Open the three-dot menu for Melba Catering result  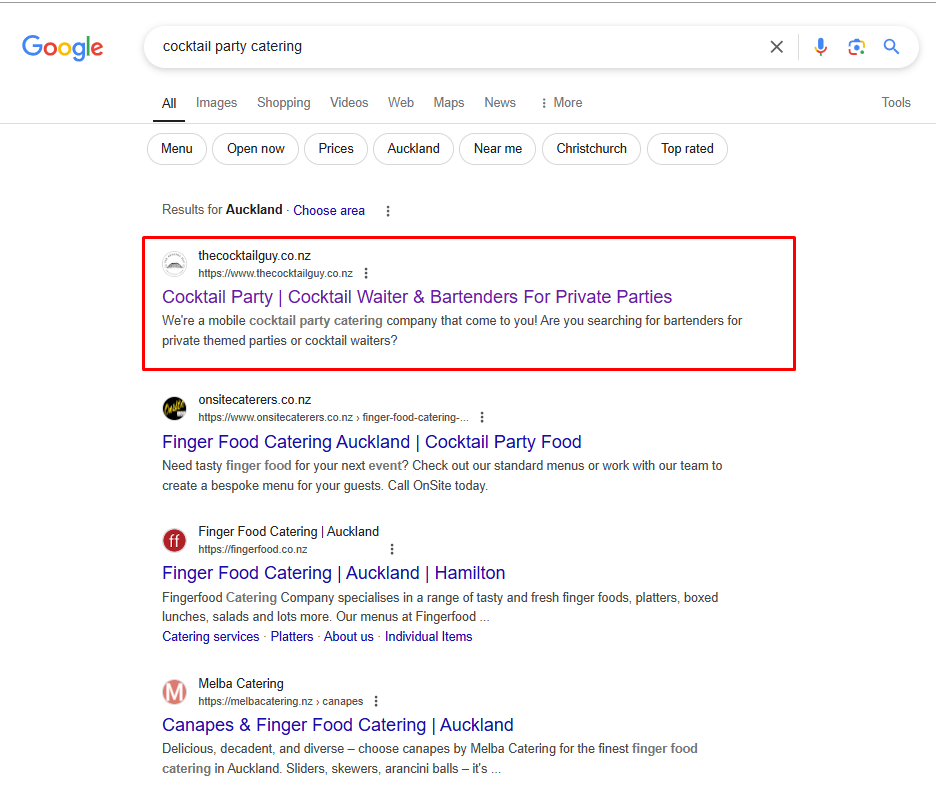tap(376, 701)
